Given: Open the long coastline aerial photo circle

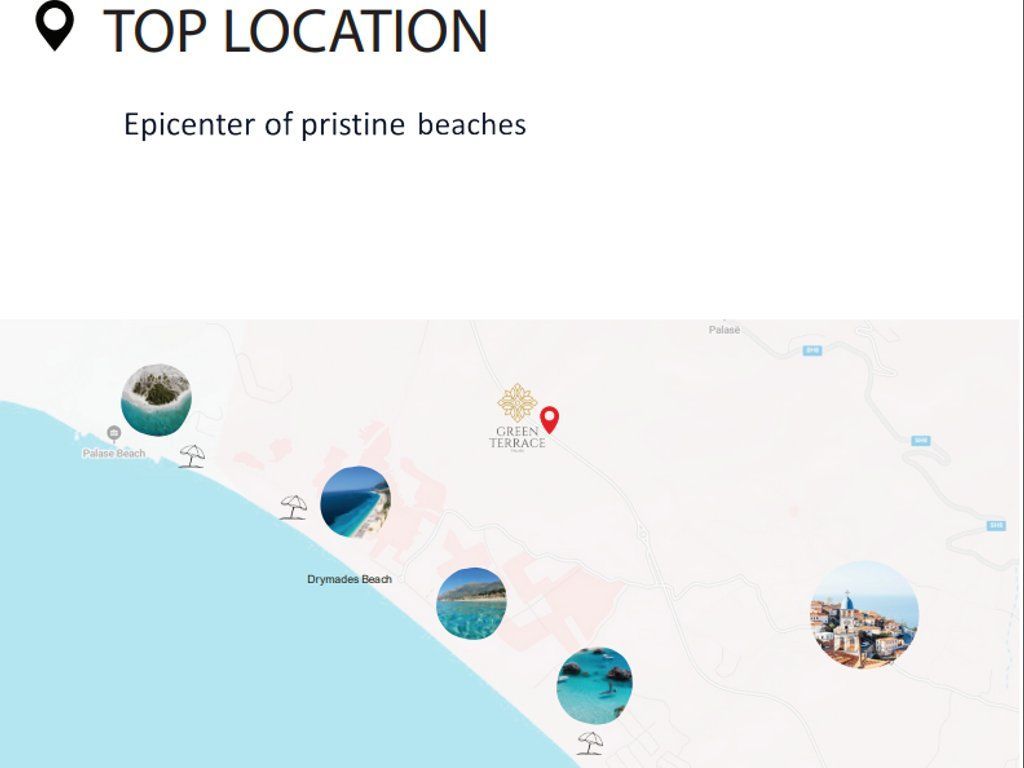Looking at the screenshot, I should tap(355, 501).
